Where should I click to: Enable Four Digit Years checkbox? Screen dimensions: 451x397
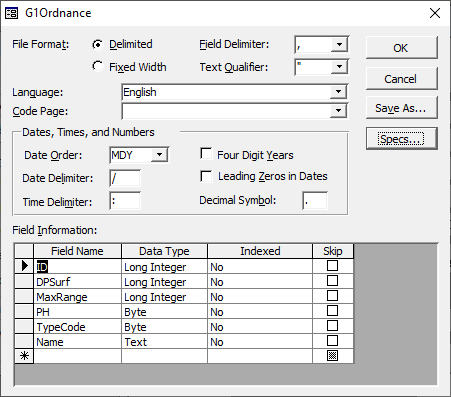tap(206, 154)
